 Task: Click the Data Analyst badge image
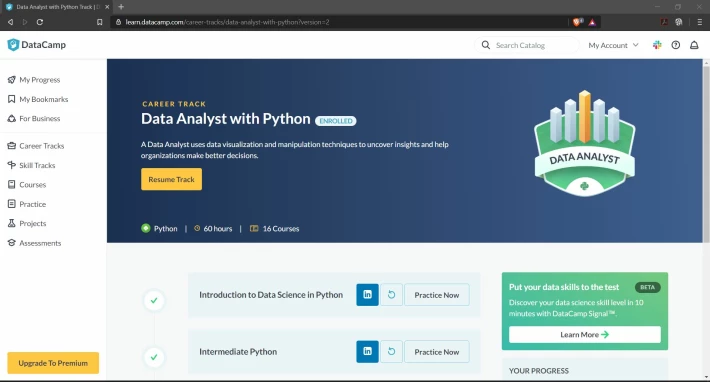(585, 143)
